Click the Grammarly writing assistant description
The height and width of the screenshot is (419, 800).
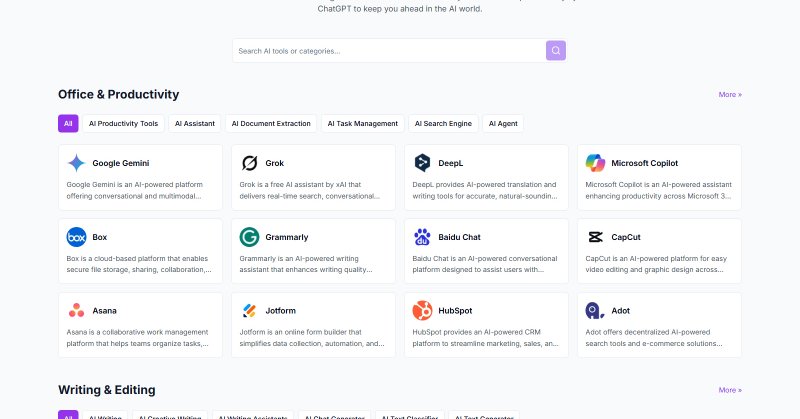(306, 264)
